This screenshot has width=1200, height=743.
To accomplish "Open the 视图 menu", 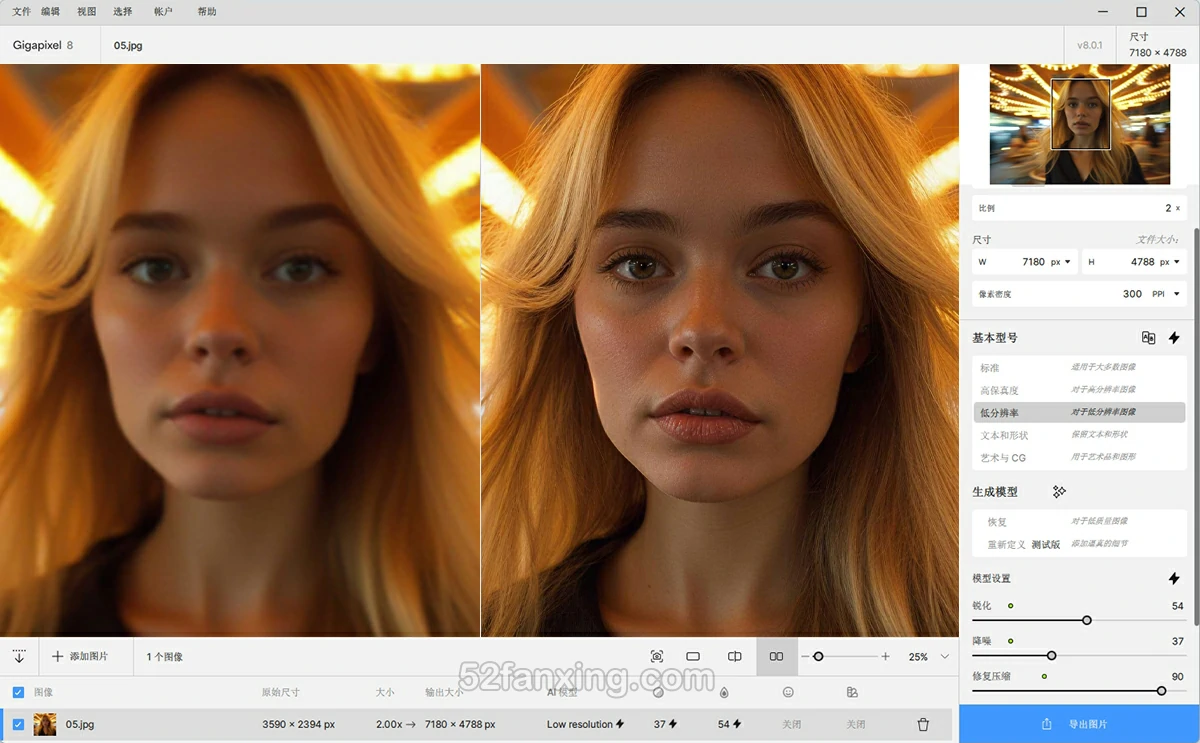I will click(87, 12).
